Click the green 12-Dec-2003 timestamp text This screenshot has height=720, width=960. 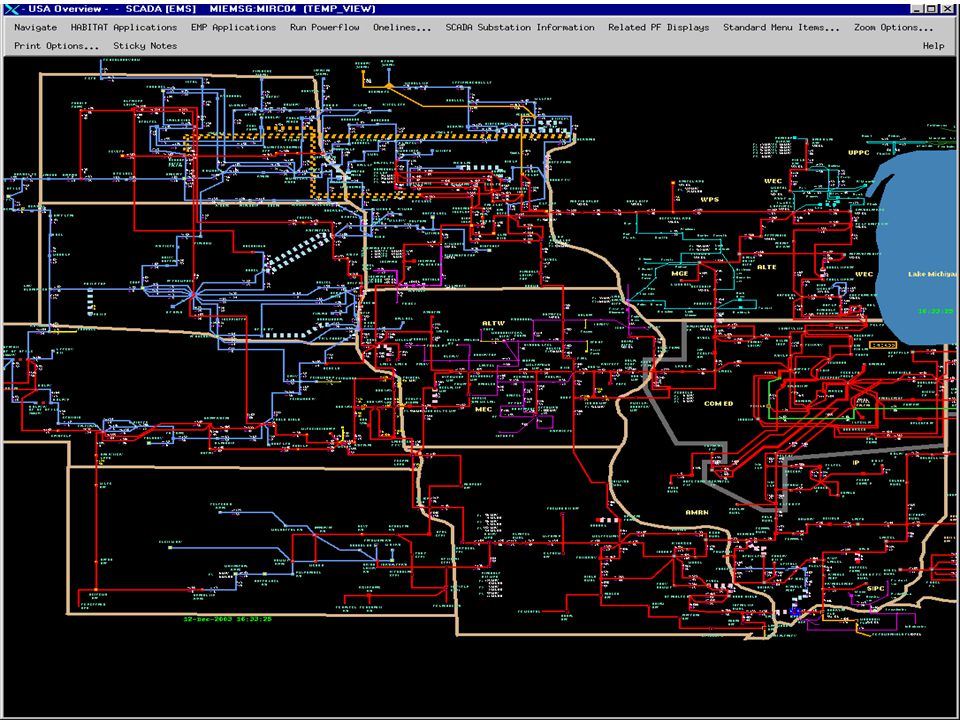pos(227,619)
